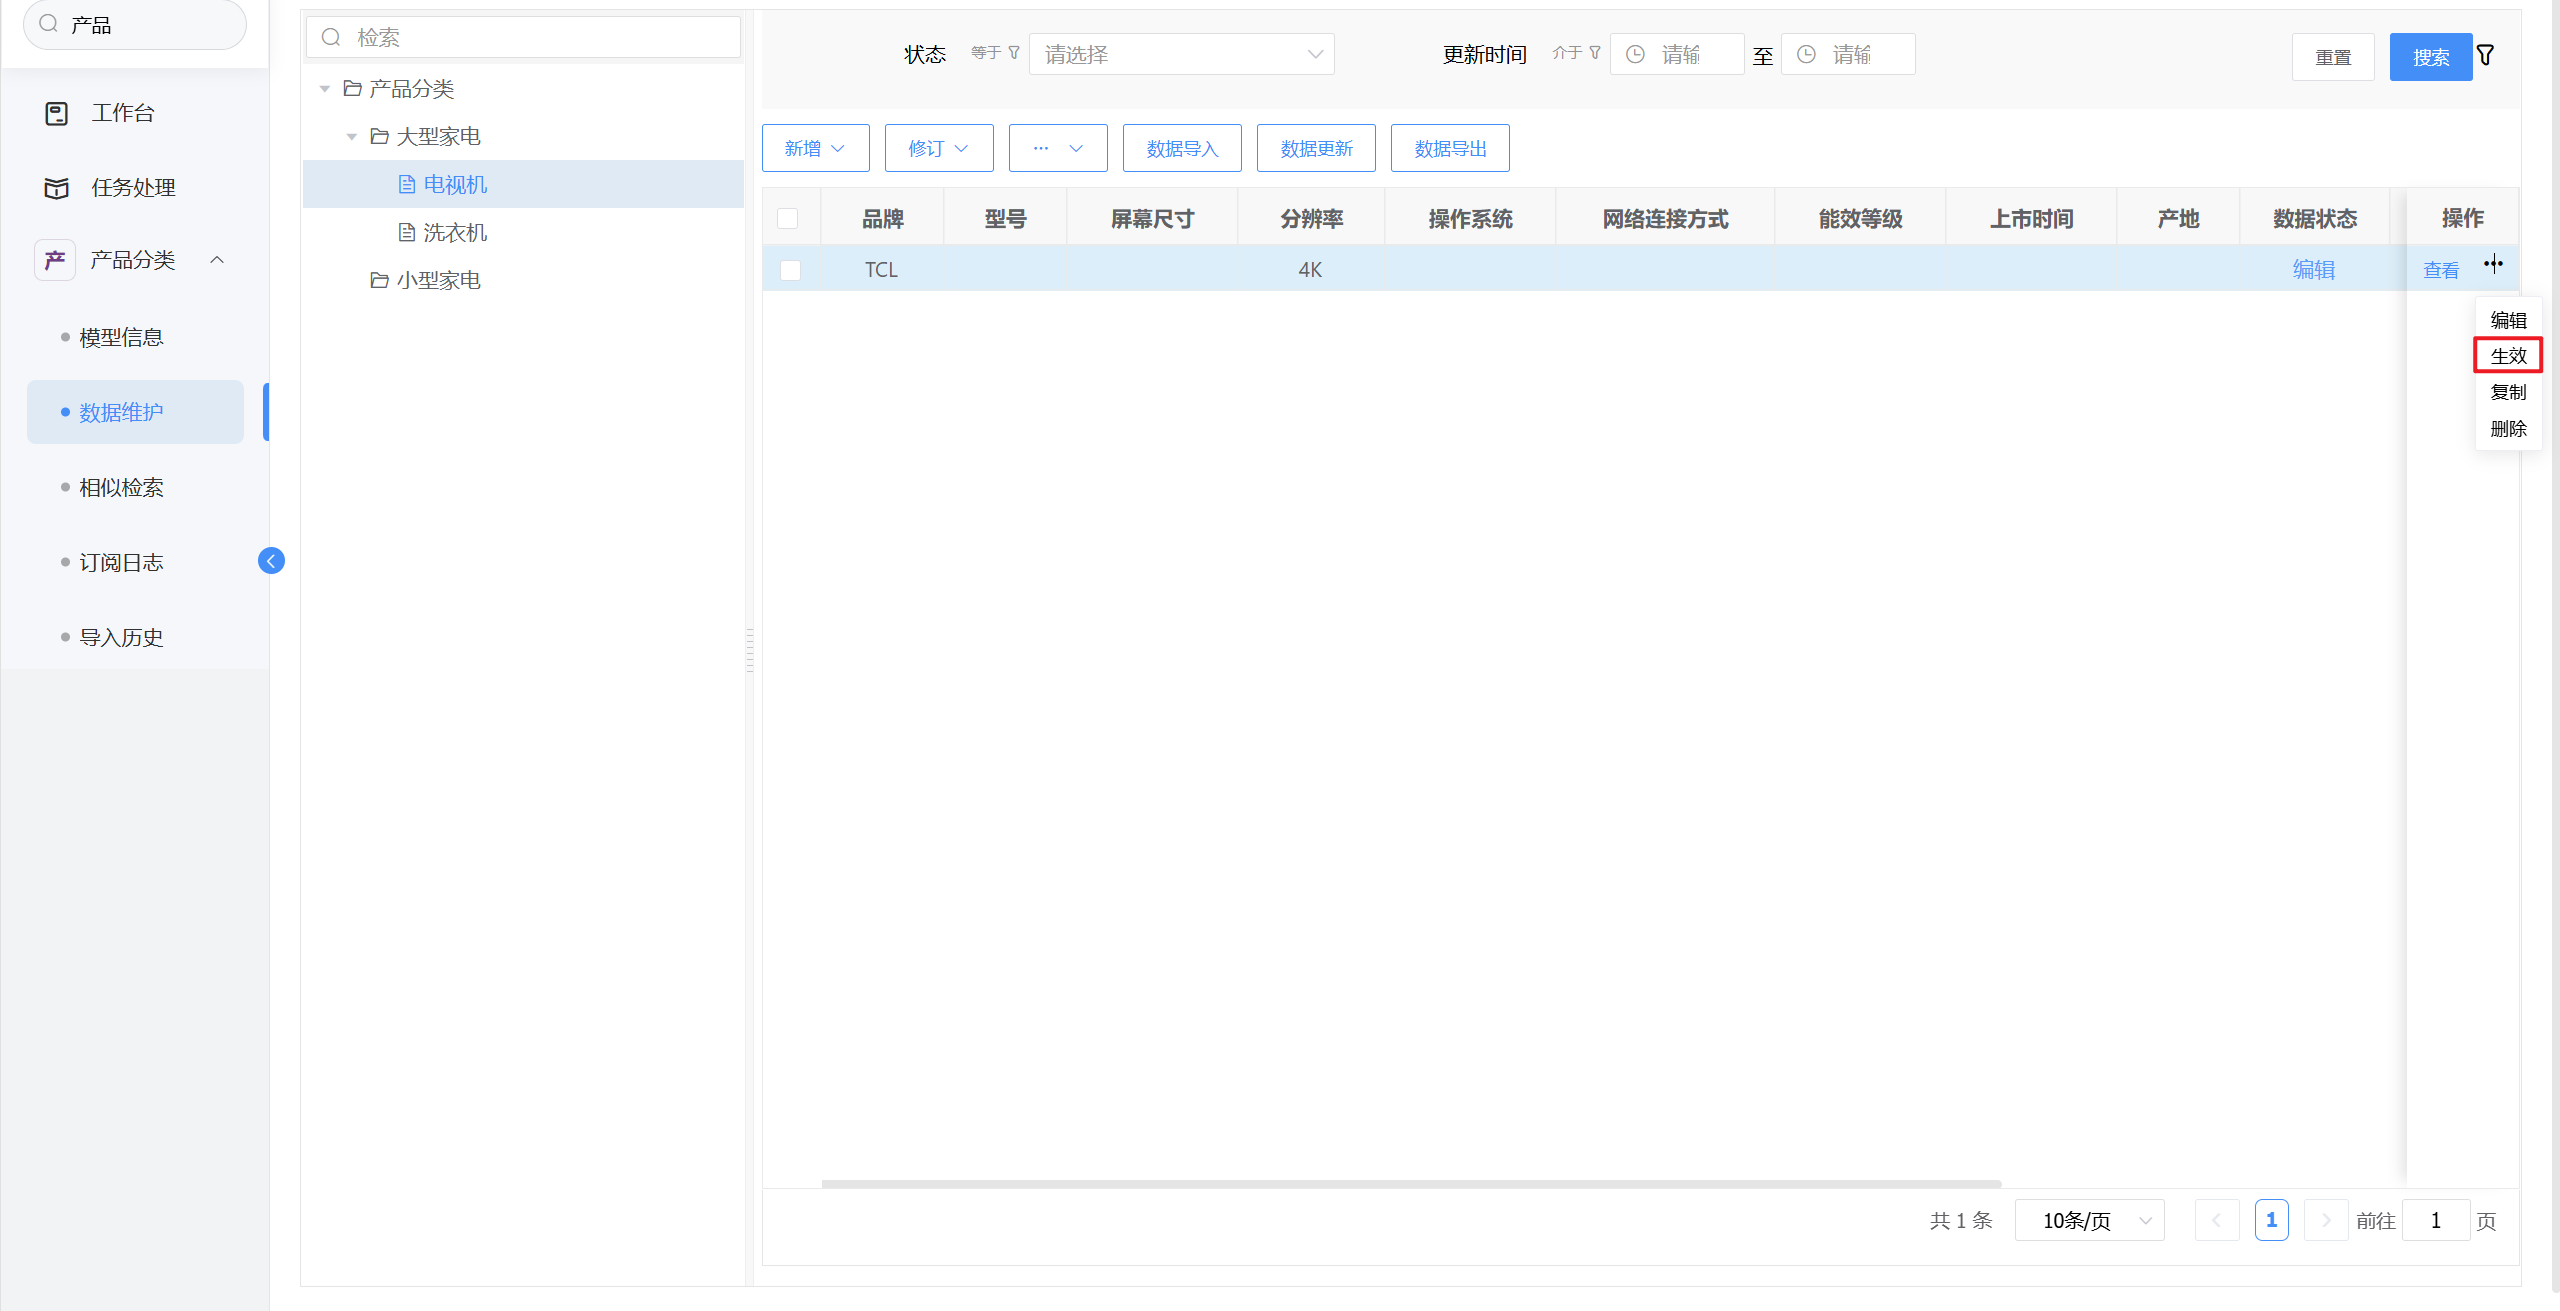Click the 数据导入 button
This screenshot has height=1311, width=2560.
coord(1181,148)
